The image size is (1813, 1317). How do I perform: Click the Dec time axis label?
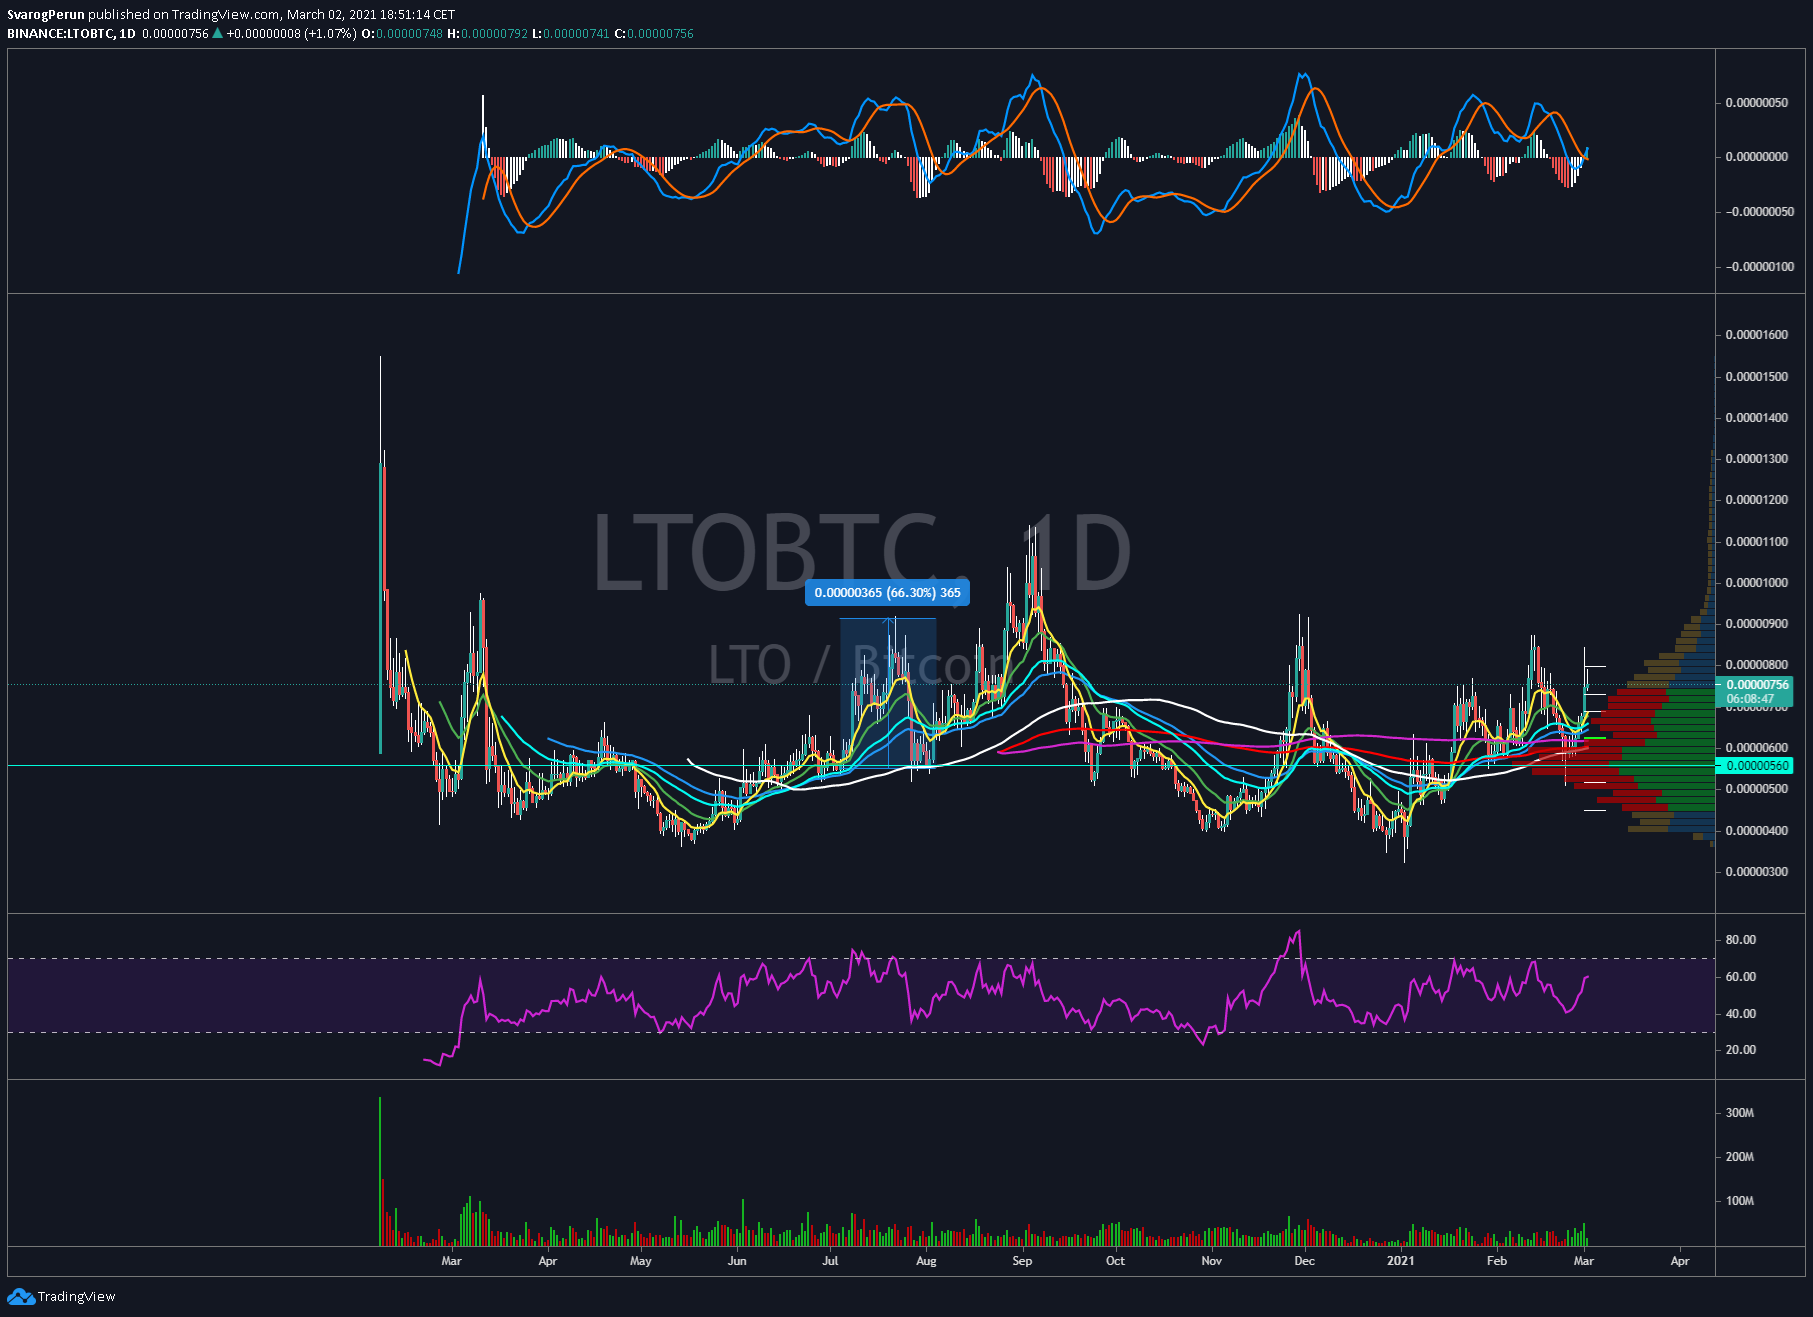[1304, 1261]
